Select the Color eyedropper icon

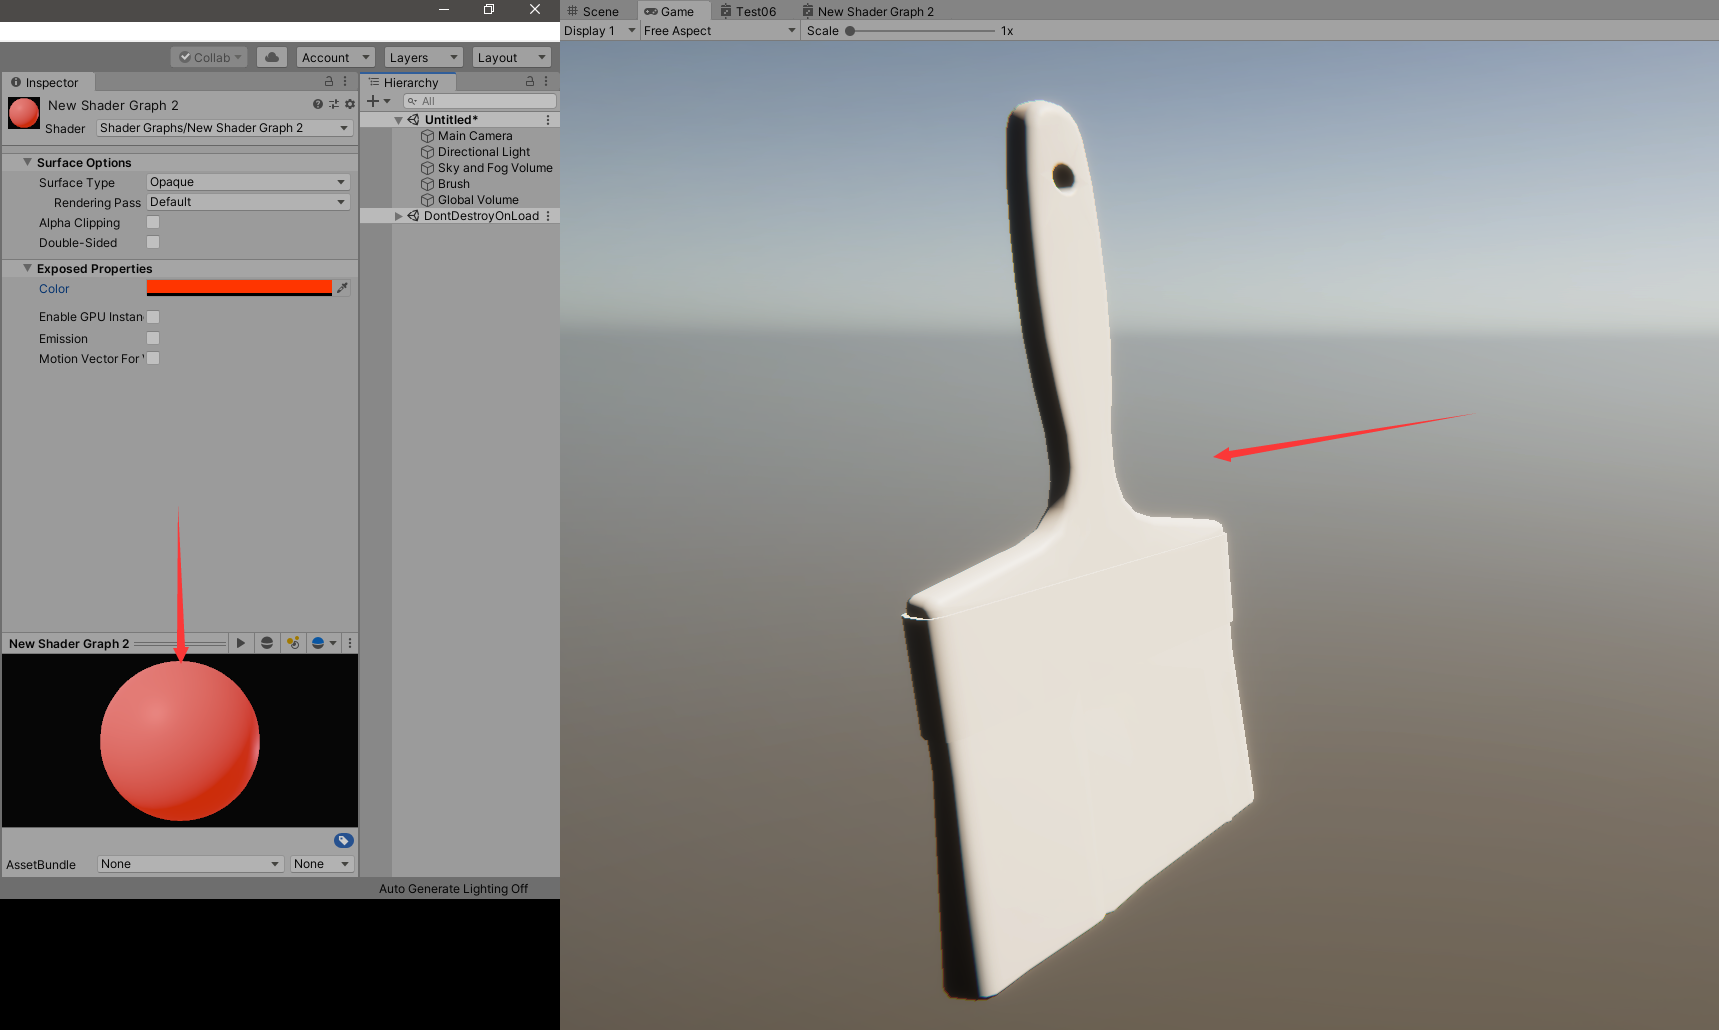pos(342,288)
